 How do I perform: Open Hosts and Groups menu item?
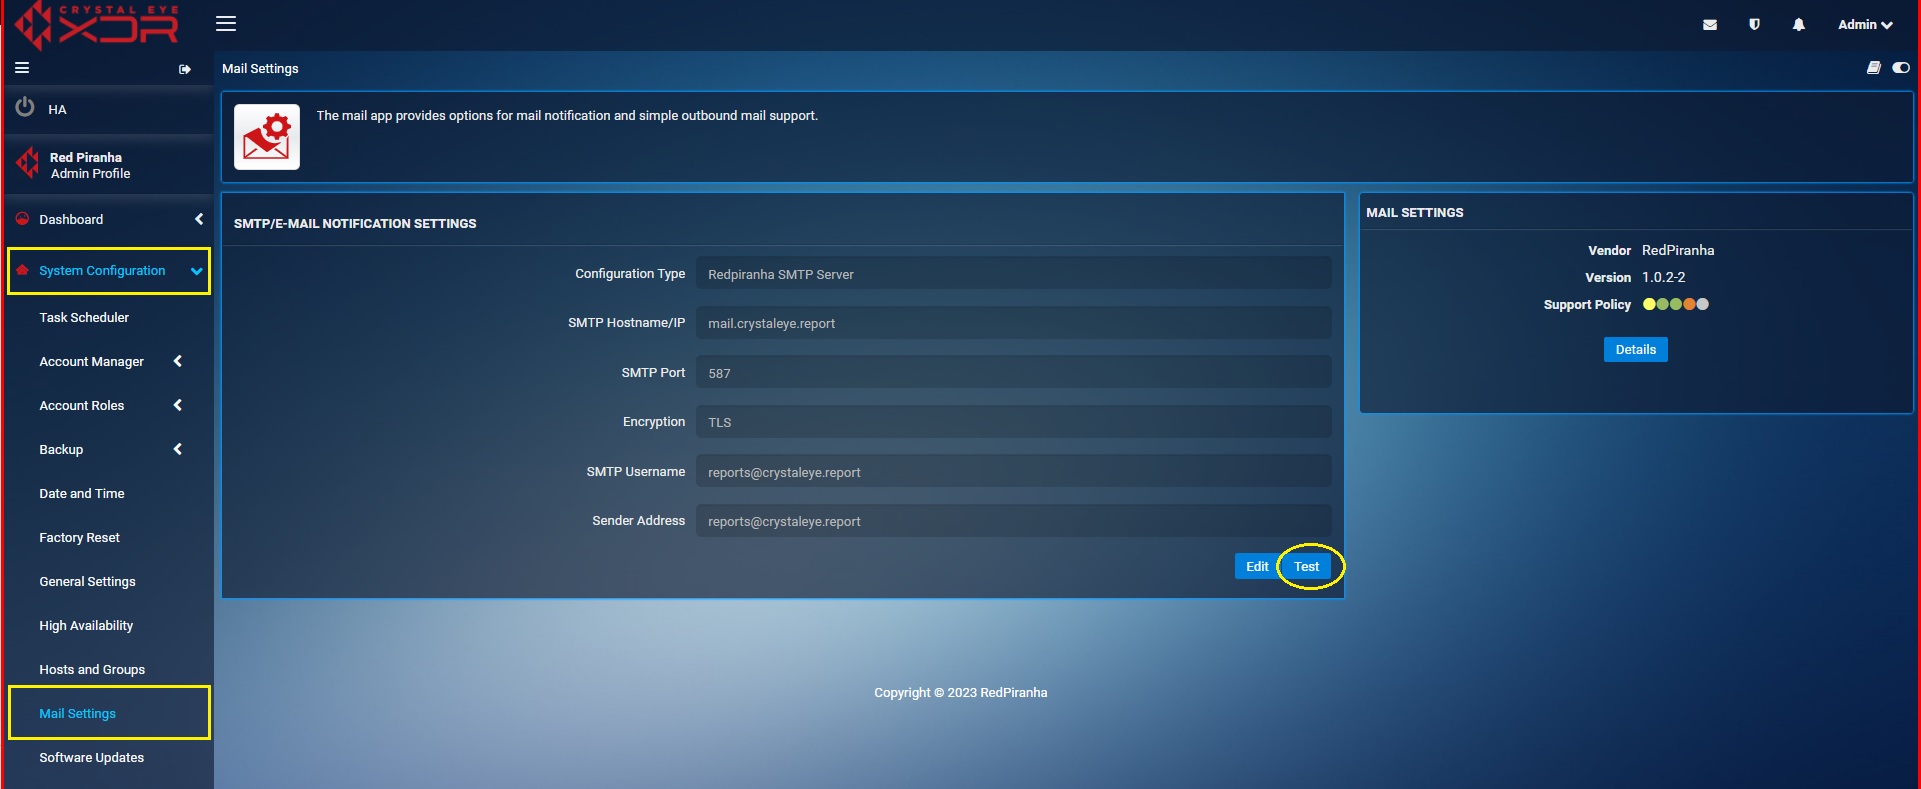point(92,669)
